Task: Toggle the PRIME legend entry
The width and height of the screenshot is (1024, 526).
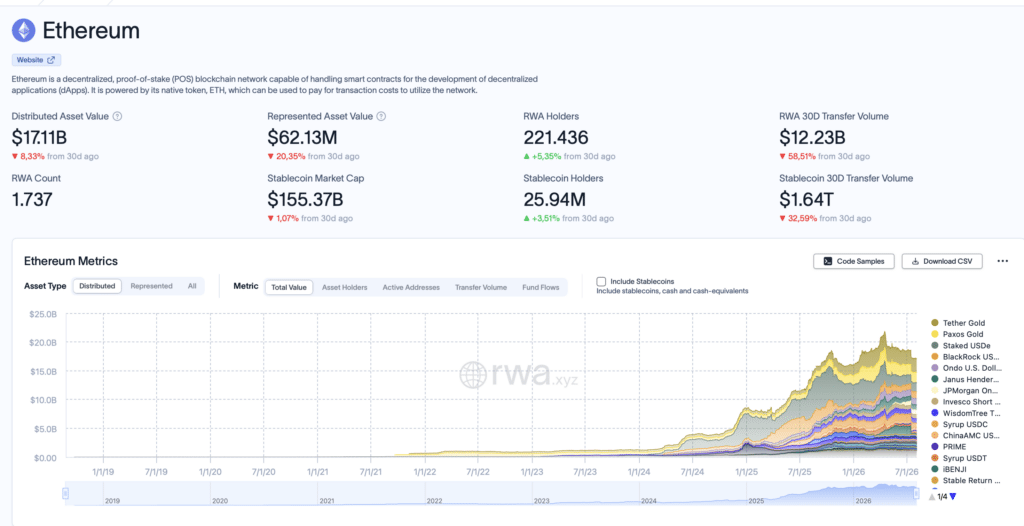Action: [953, 447]
